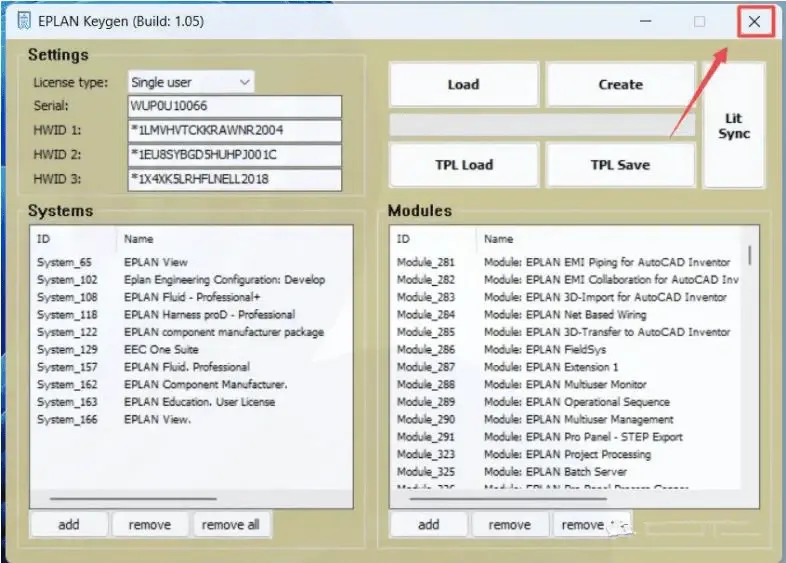Open the License type dropdown

[x=191, y=82]
